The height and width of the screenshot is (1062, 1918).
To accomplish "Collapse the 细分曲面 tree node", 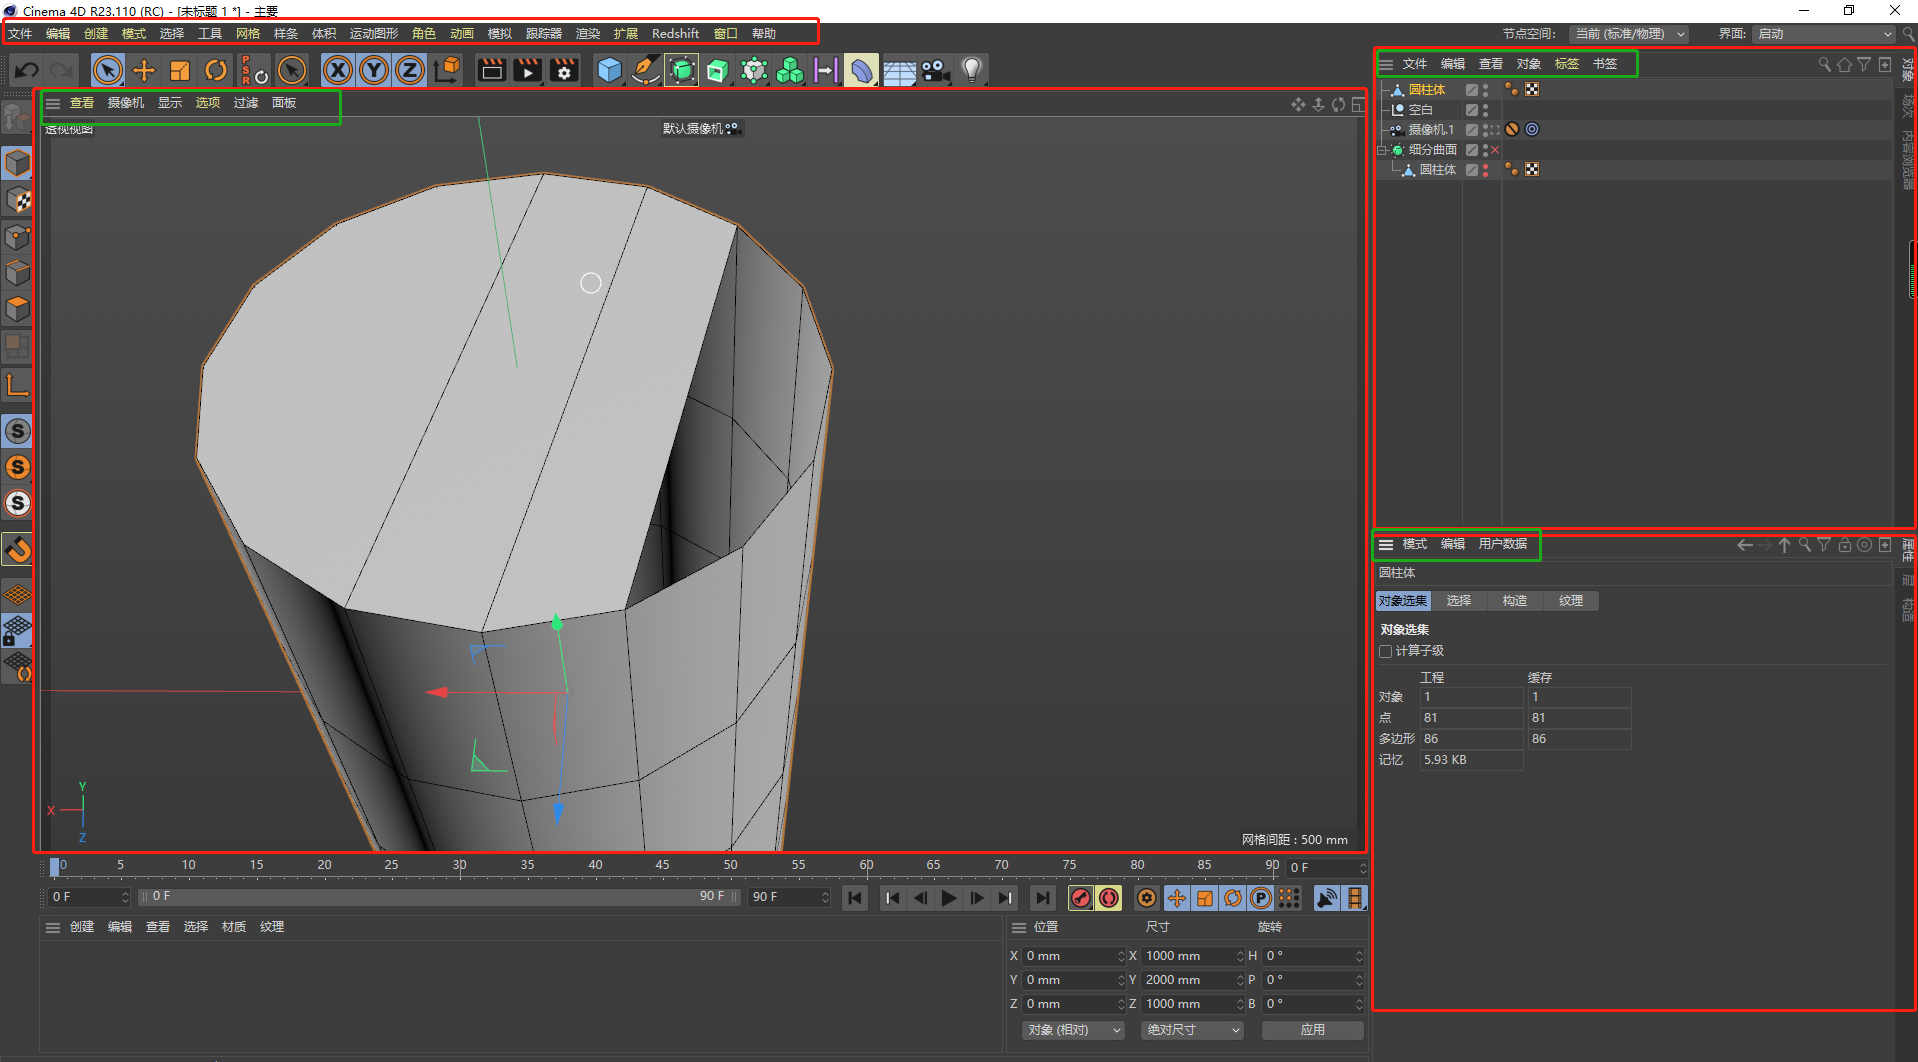I will pos(1382,150).
